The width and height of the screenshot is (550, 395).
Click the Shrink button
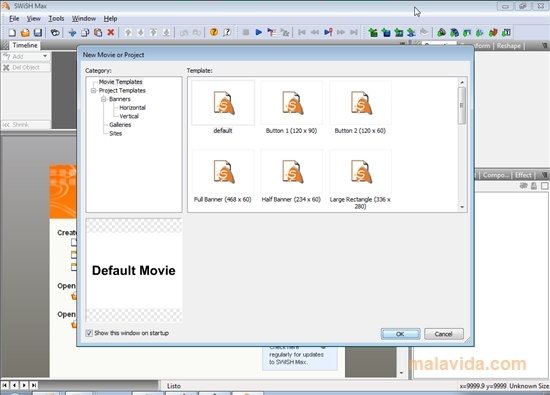coord(26,125)
